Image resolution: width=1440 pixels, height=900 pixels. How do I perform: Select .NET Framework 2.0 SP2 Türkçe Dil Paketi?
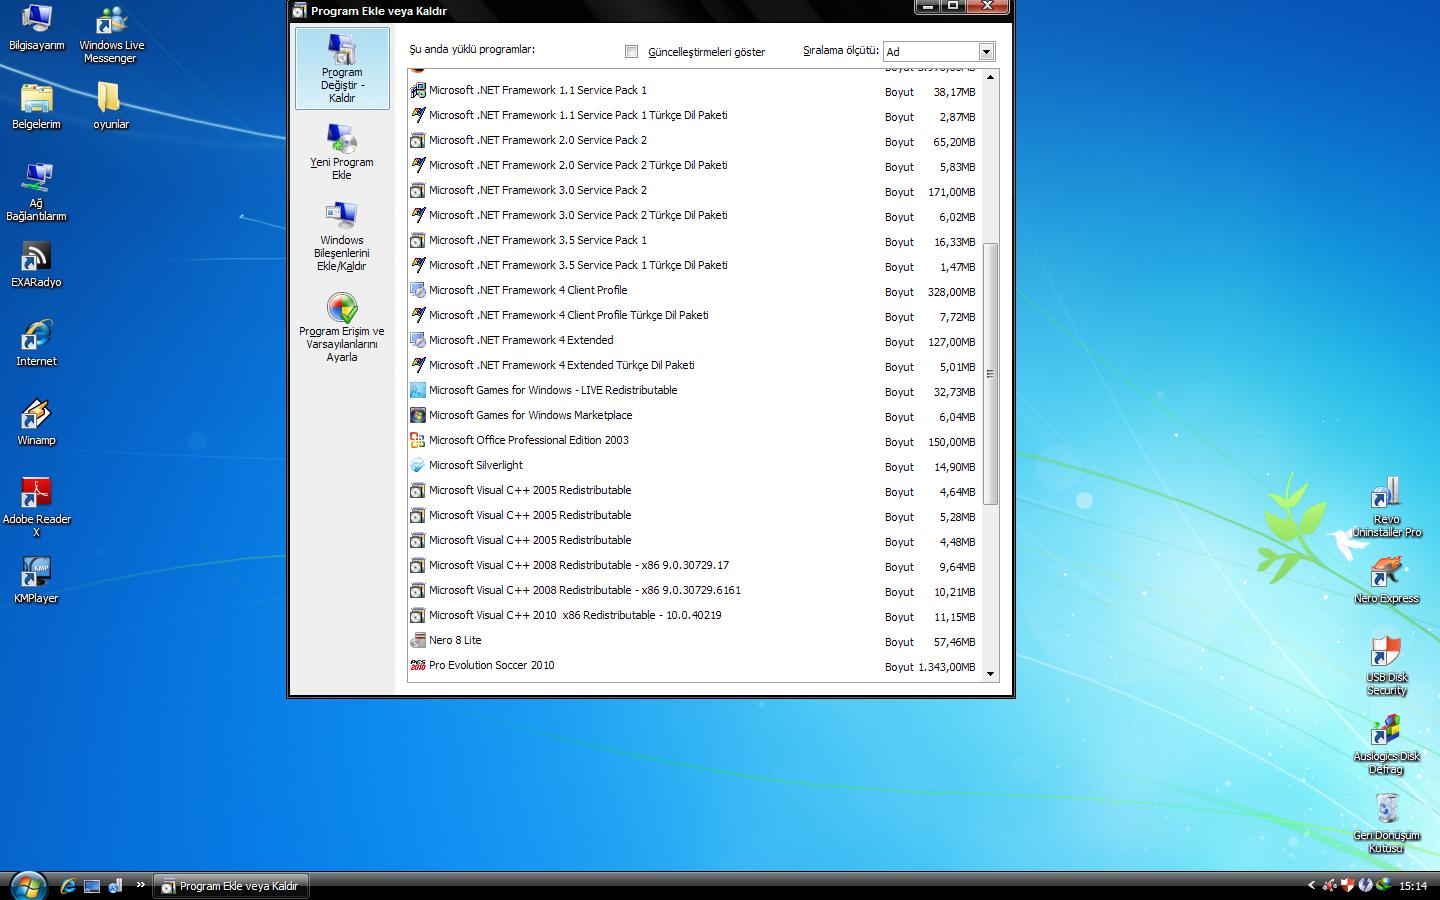point(694,165)
